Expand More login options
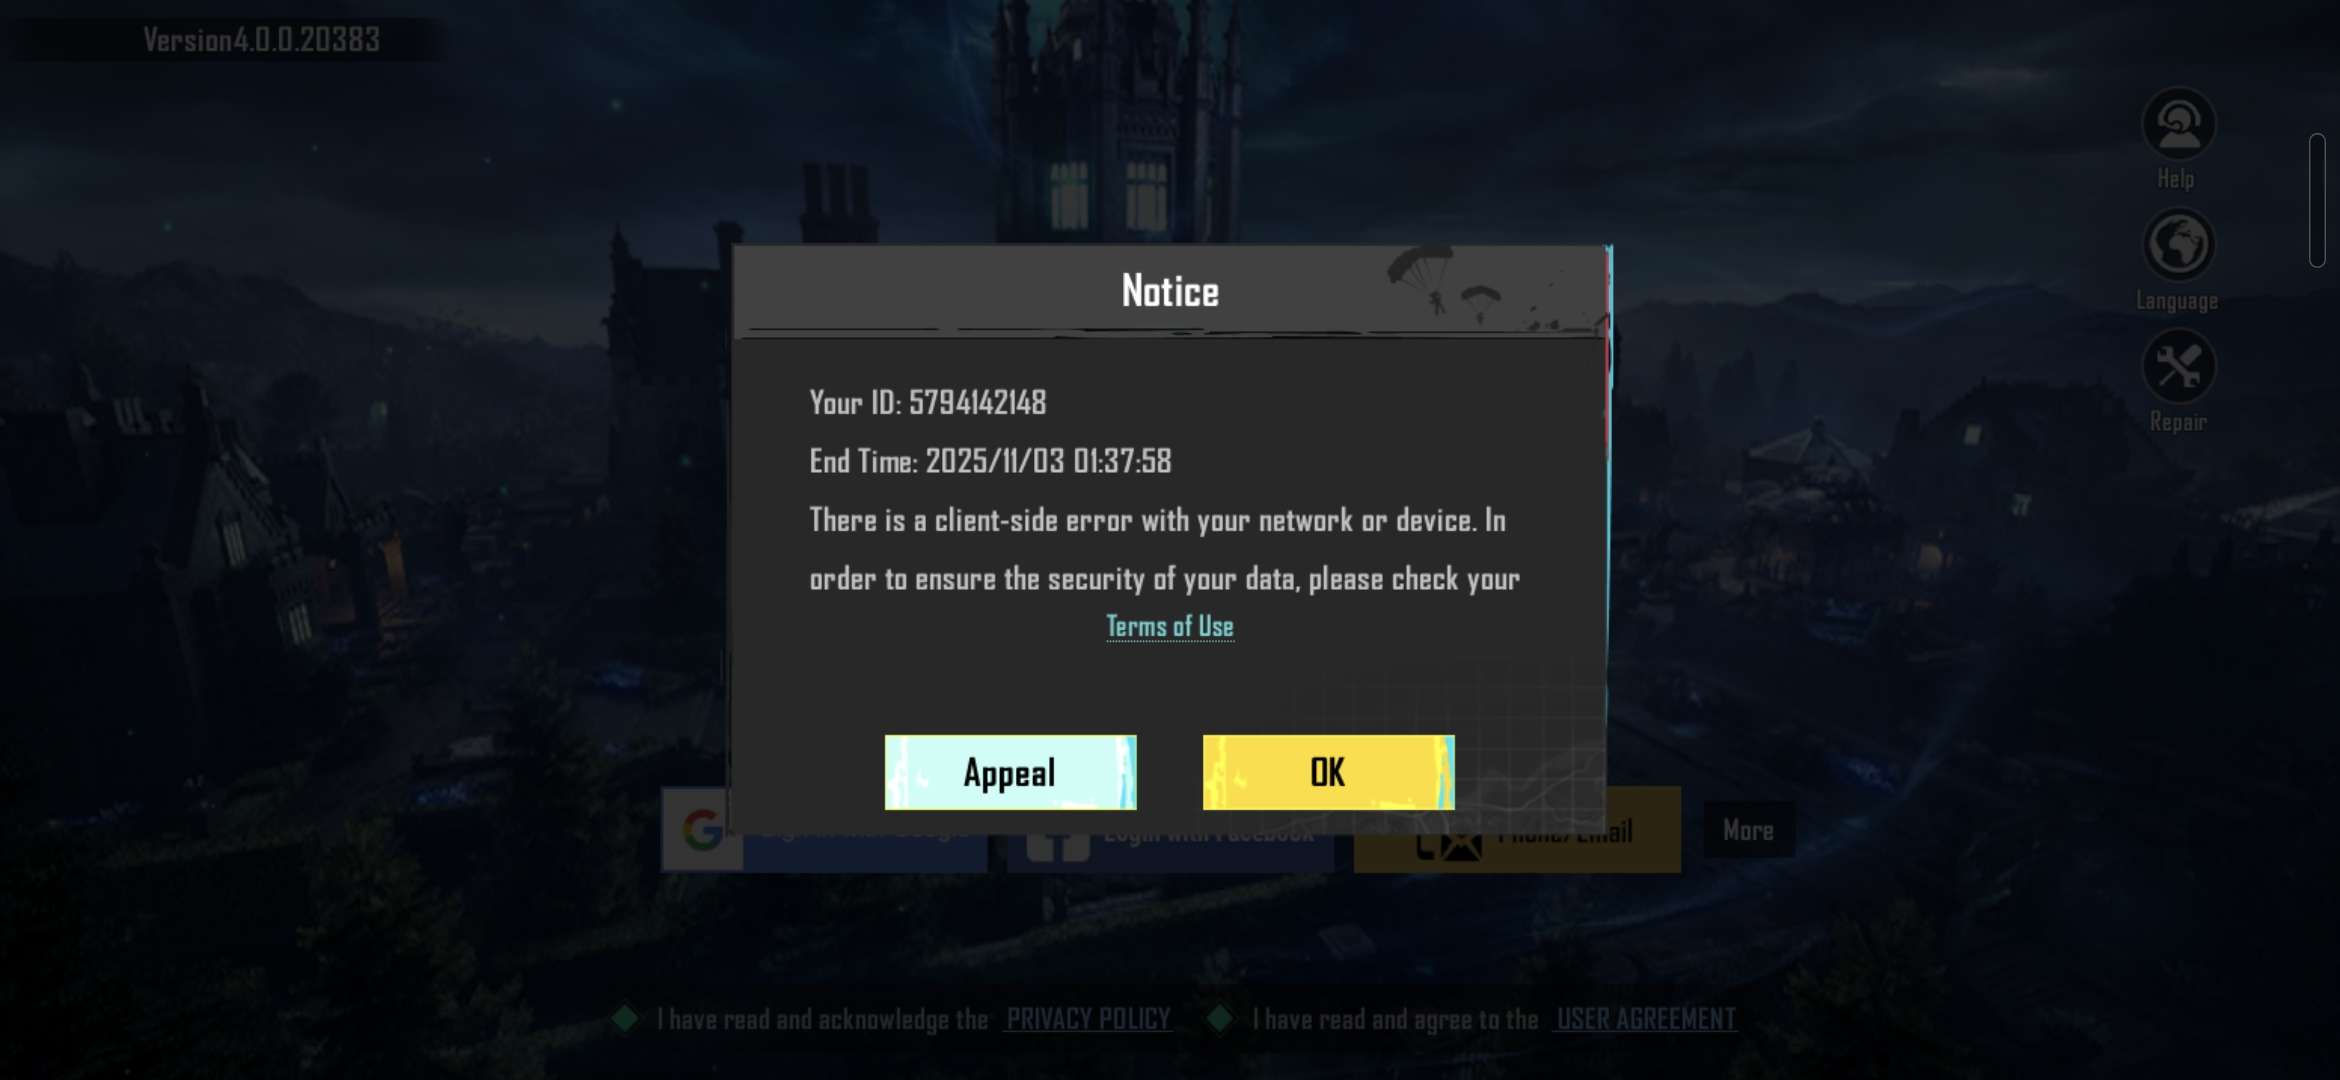 [1748, 830]
